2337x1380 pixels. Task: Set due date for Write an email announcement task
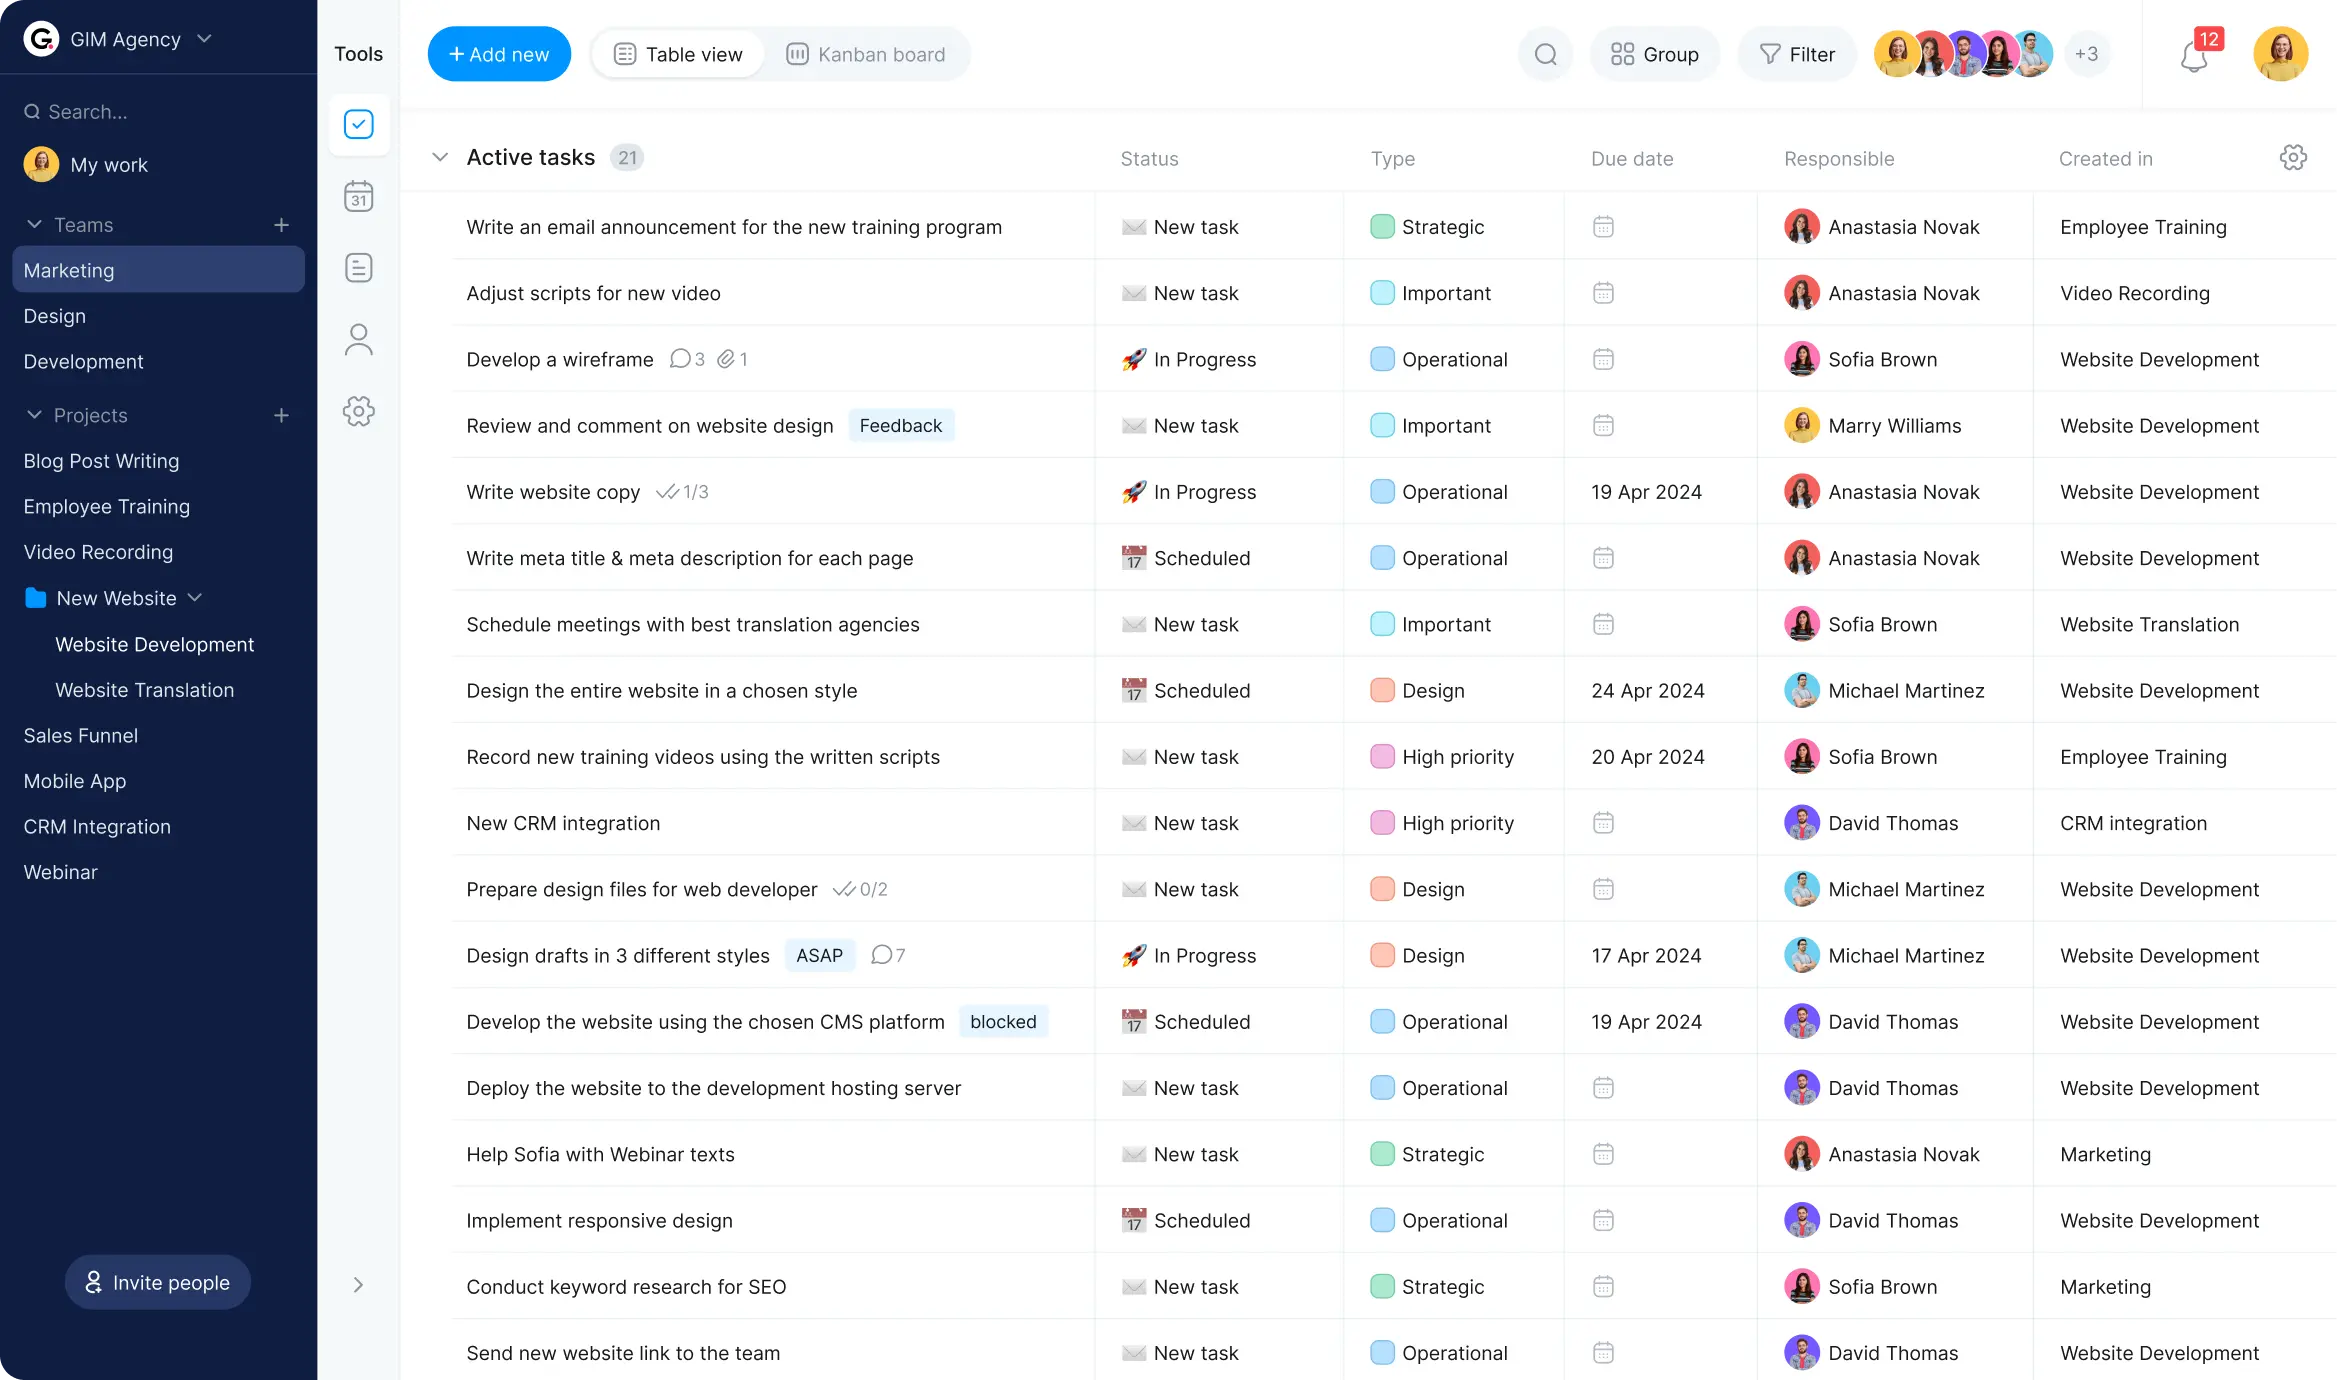(x=1603, y=227)
